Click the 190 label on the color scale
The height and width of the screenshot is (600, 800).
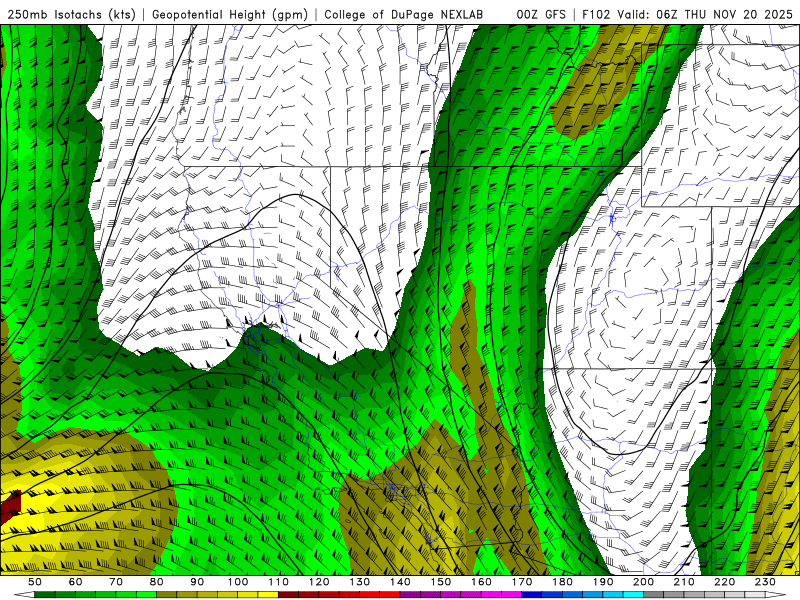(603, 582)
